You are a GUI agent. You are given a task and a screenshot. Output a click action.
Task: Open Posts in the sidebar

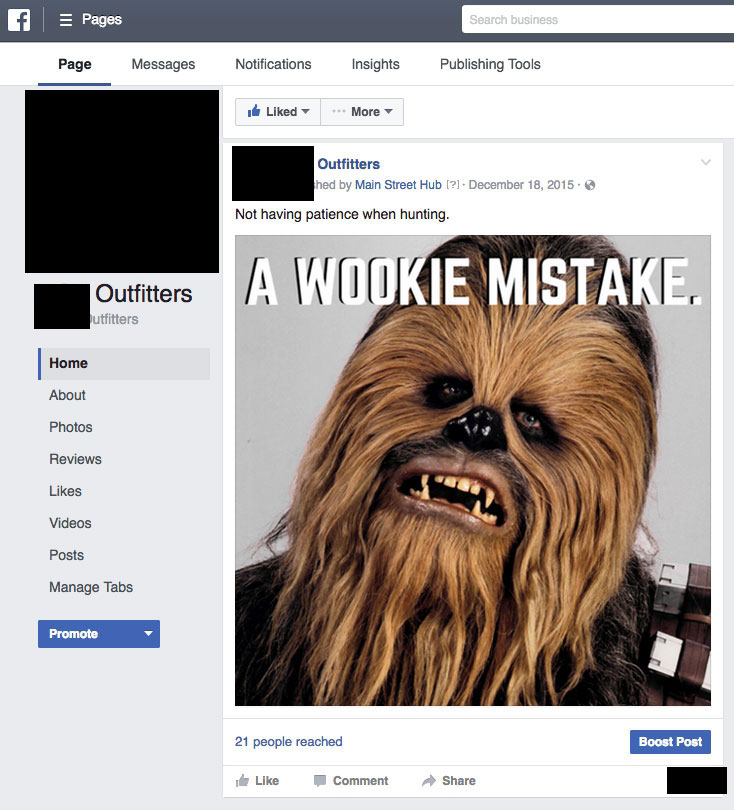[66, 555]
